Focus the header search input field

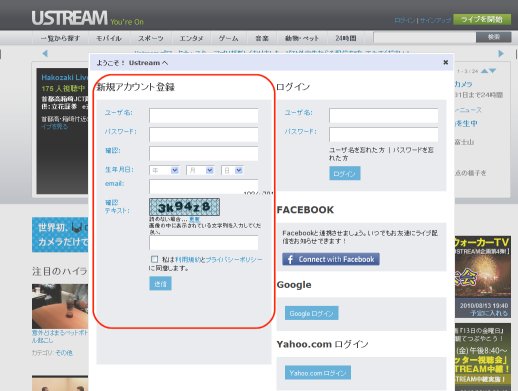click(425, 38)
